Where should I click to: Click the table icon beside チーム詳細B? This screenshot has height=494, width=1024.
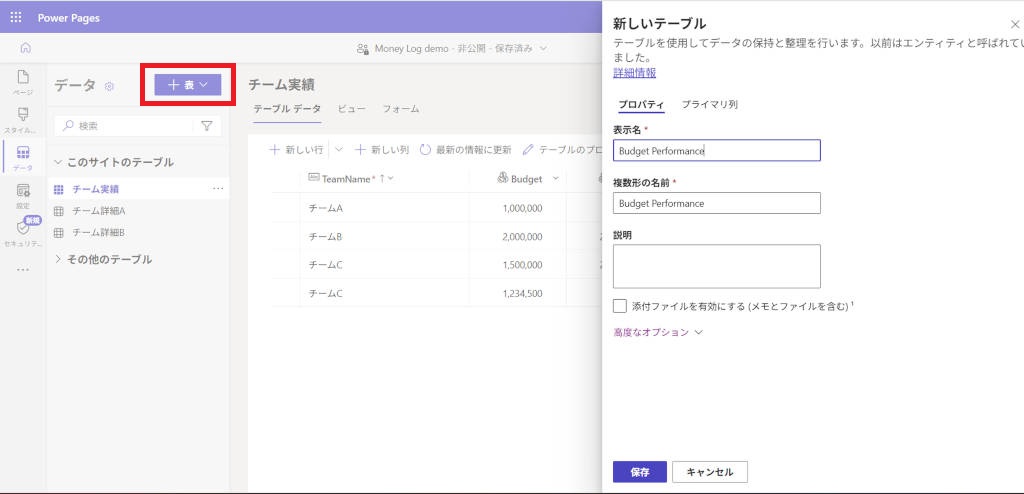pyautogui.click(x=59, y=233)
